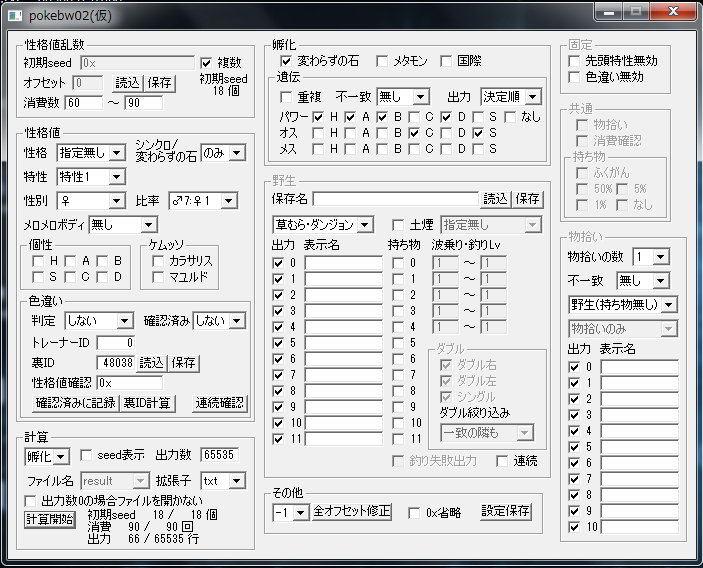The image size is (703, 568).
Task: Open the 草むら・ダンジョン dropdown
Action: point(323,225)
